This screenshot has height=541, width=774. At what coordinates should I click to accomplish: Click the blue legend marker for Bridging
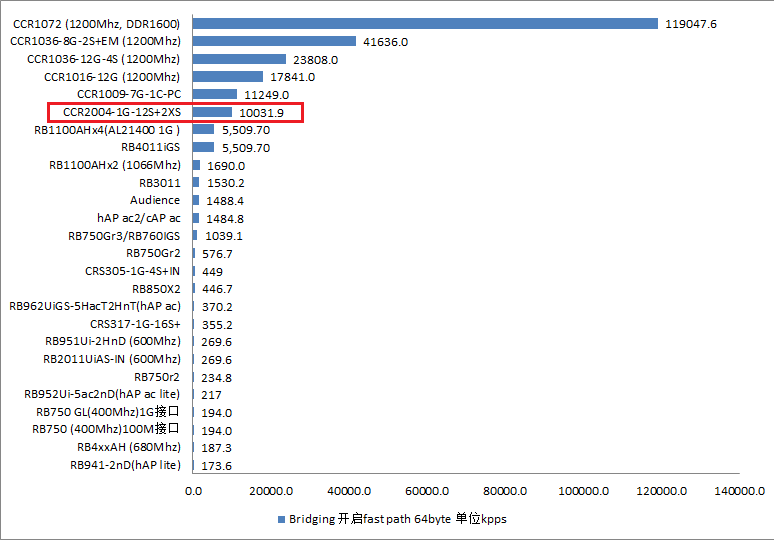pos(281,520)
